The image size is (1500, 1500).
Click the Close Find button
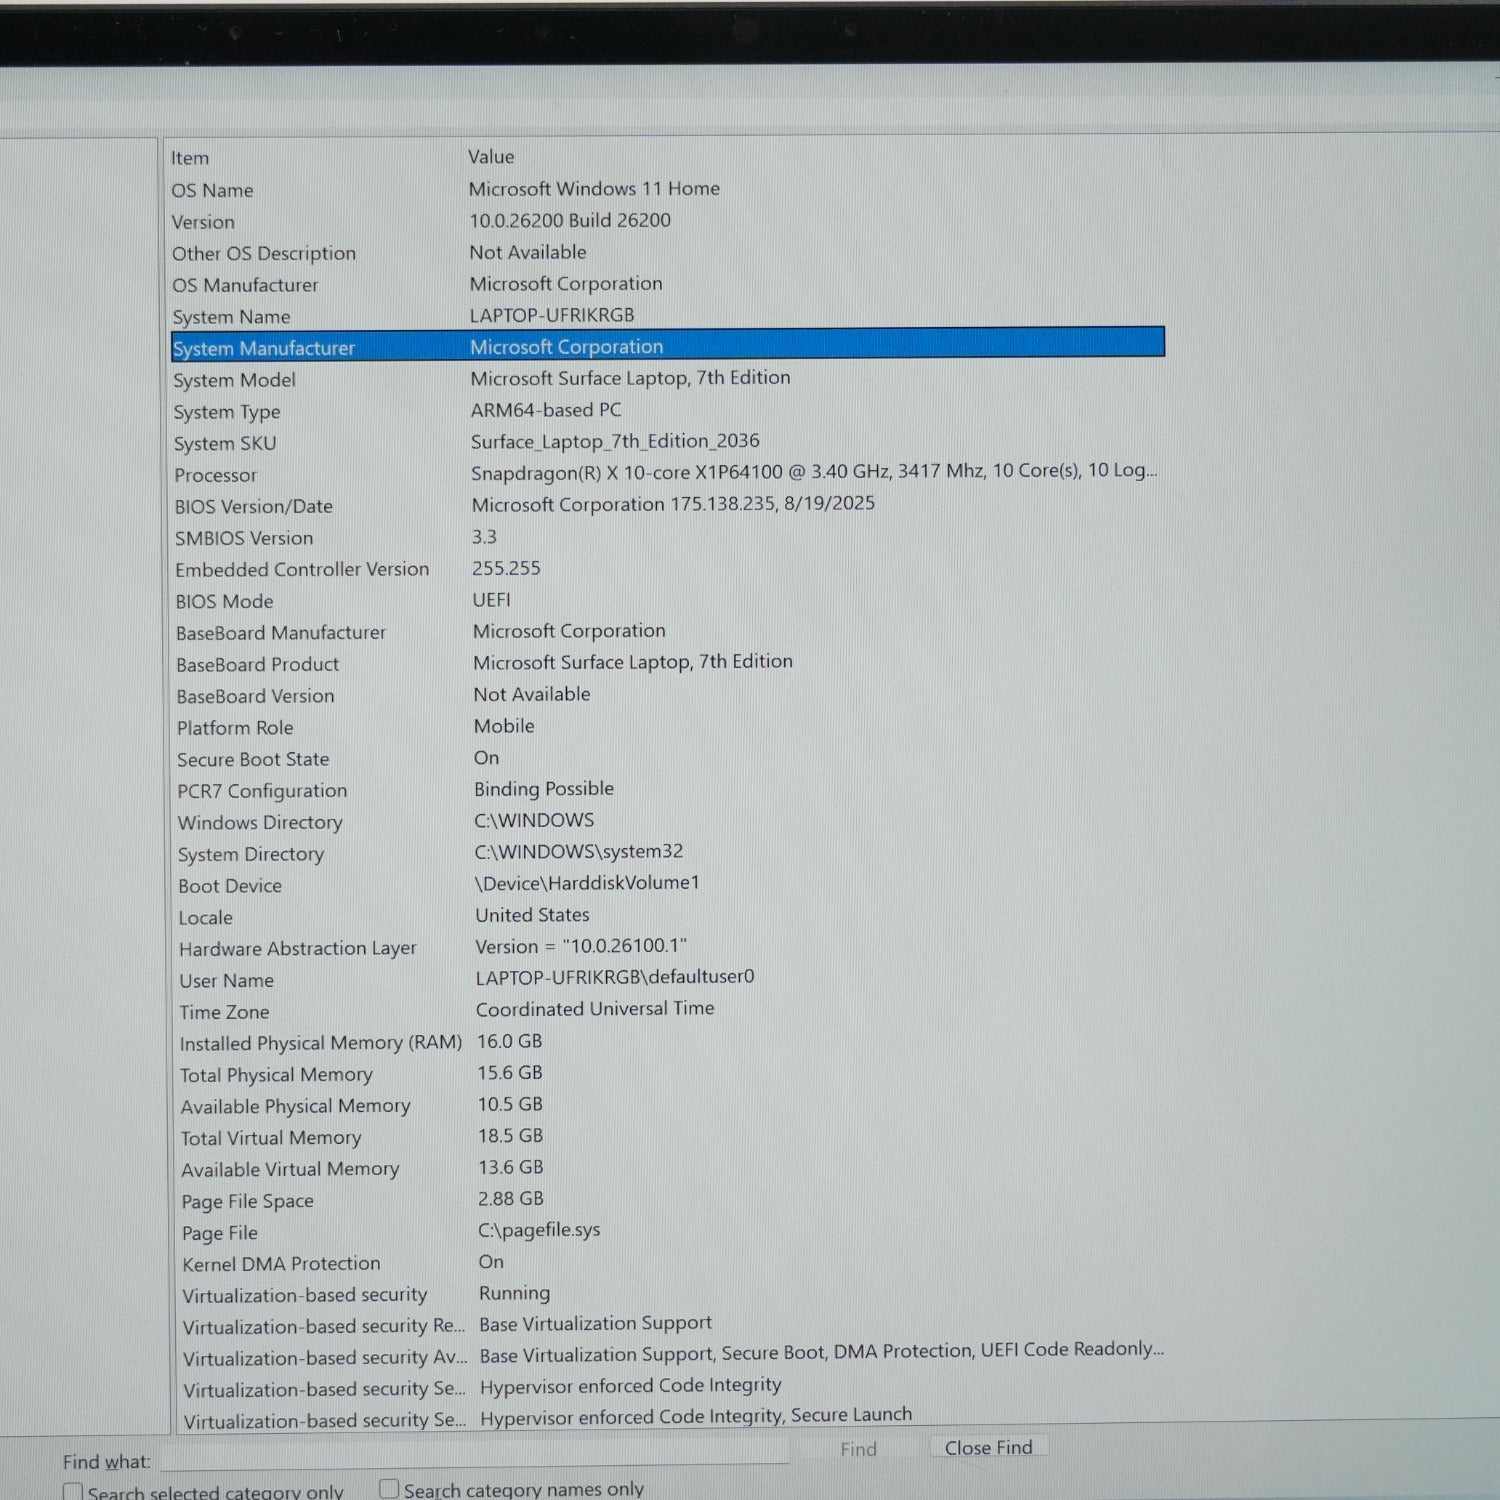(988, 1447)
